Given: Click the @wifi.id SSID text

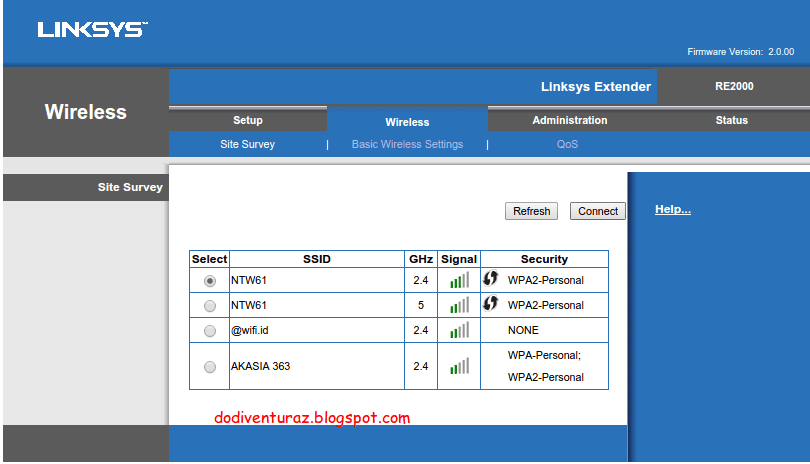Looking at the screenshot, I should click(x=250, y=330).
